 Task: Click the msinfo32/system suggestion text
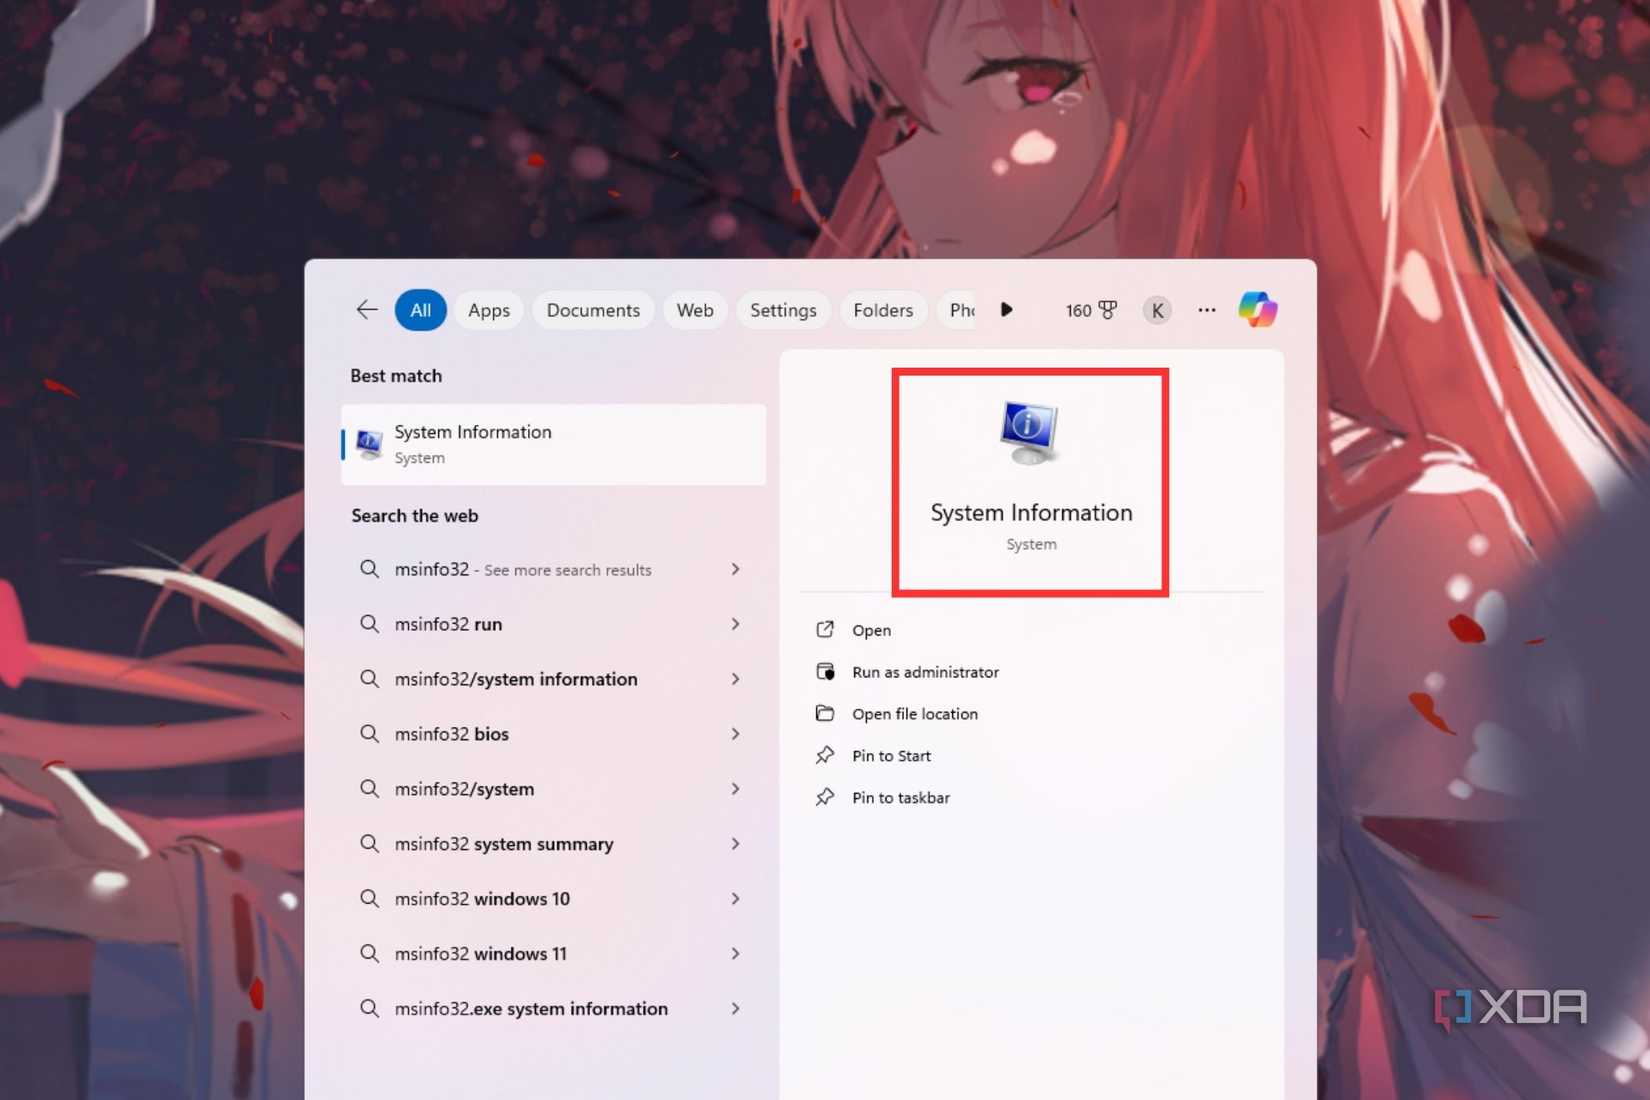point(464,789)
